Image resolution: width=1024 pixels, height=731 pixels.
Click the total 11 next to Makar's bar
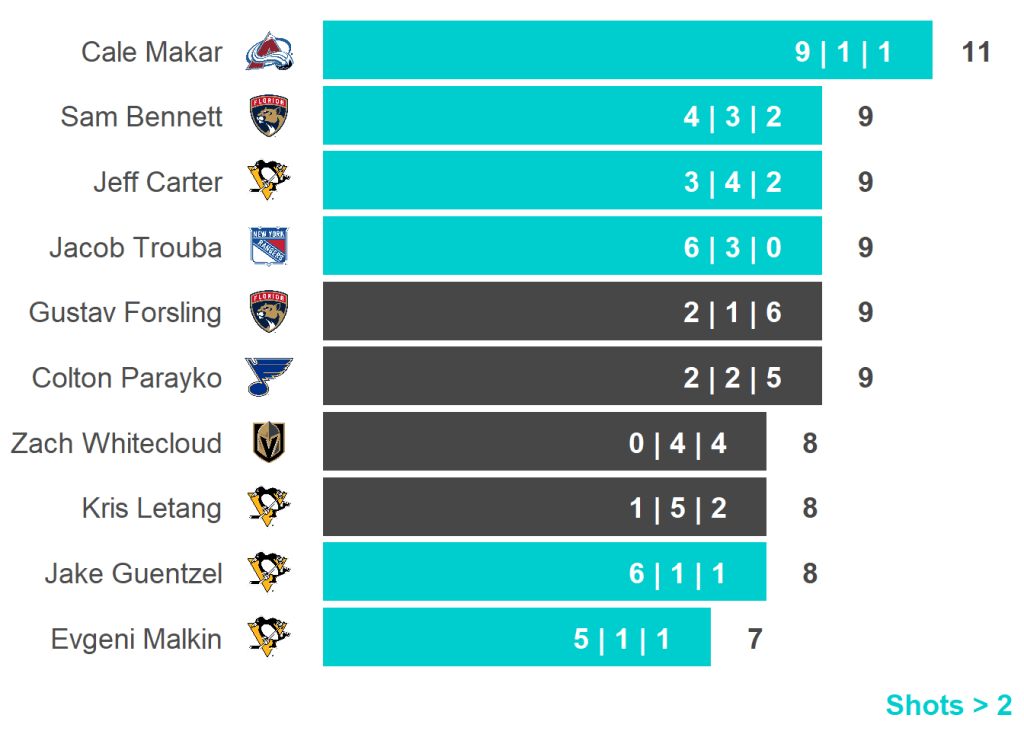click(x=975, y=52)
